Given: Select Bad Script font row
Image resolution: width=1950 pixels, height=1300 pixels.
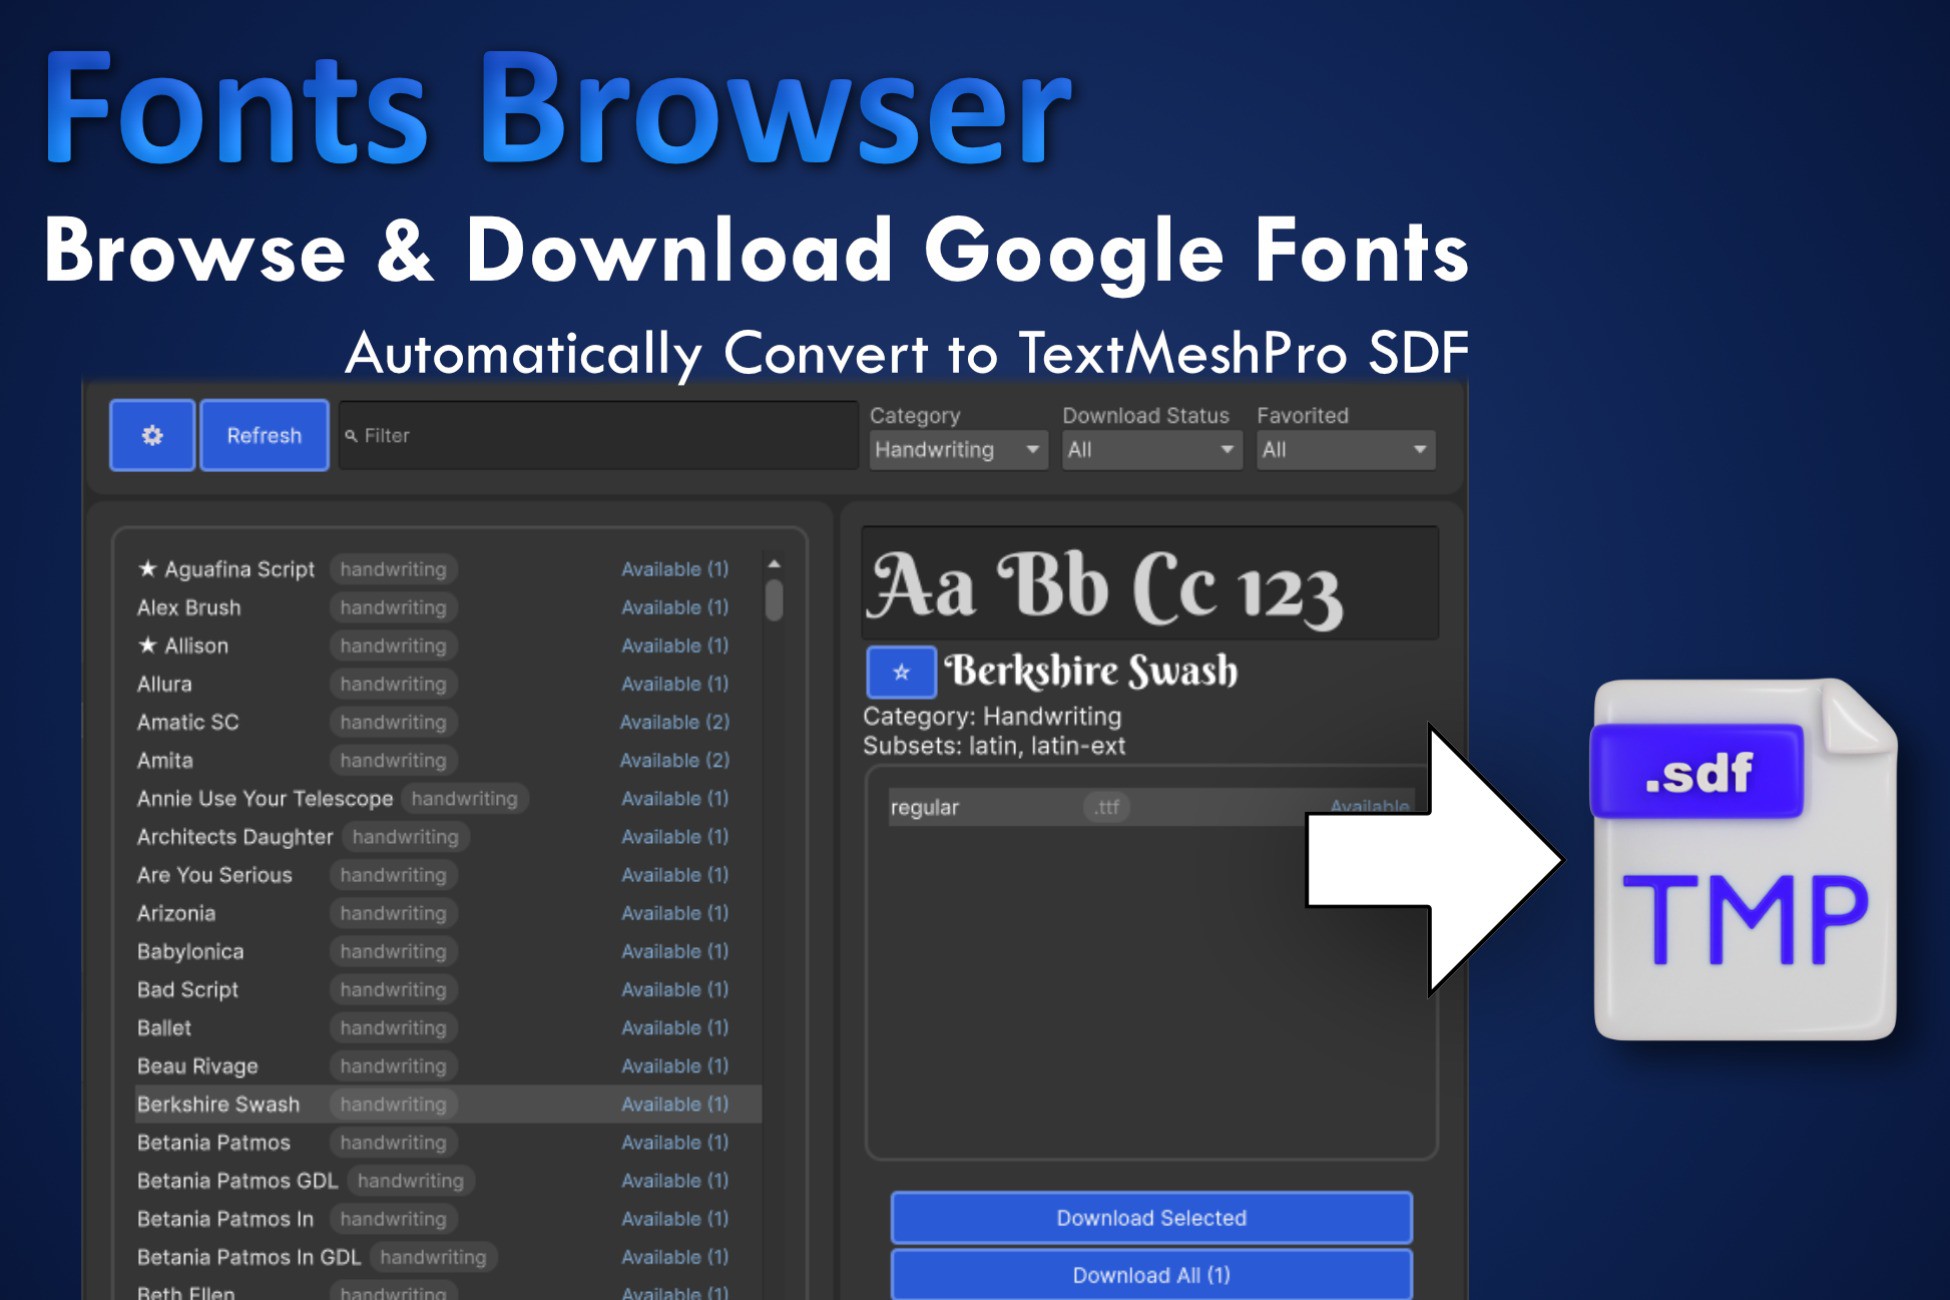Looking at the screenshot, I should pos(448,989).
